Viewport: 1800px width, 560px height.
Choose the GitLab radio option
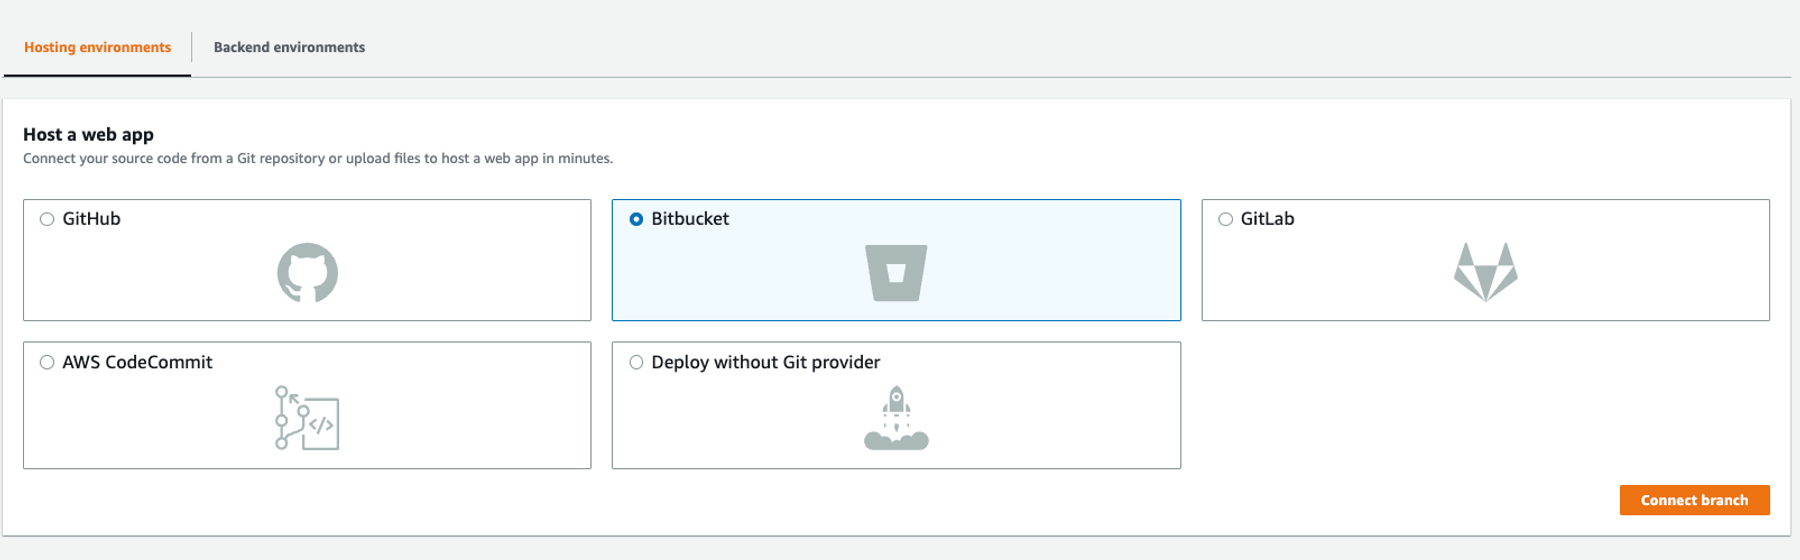(1225, 219)
